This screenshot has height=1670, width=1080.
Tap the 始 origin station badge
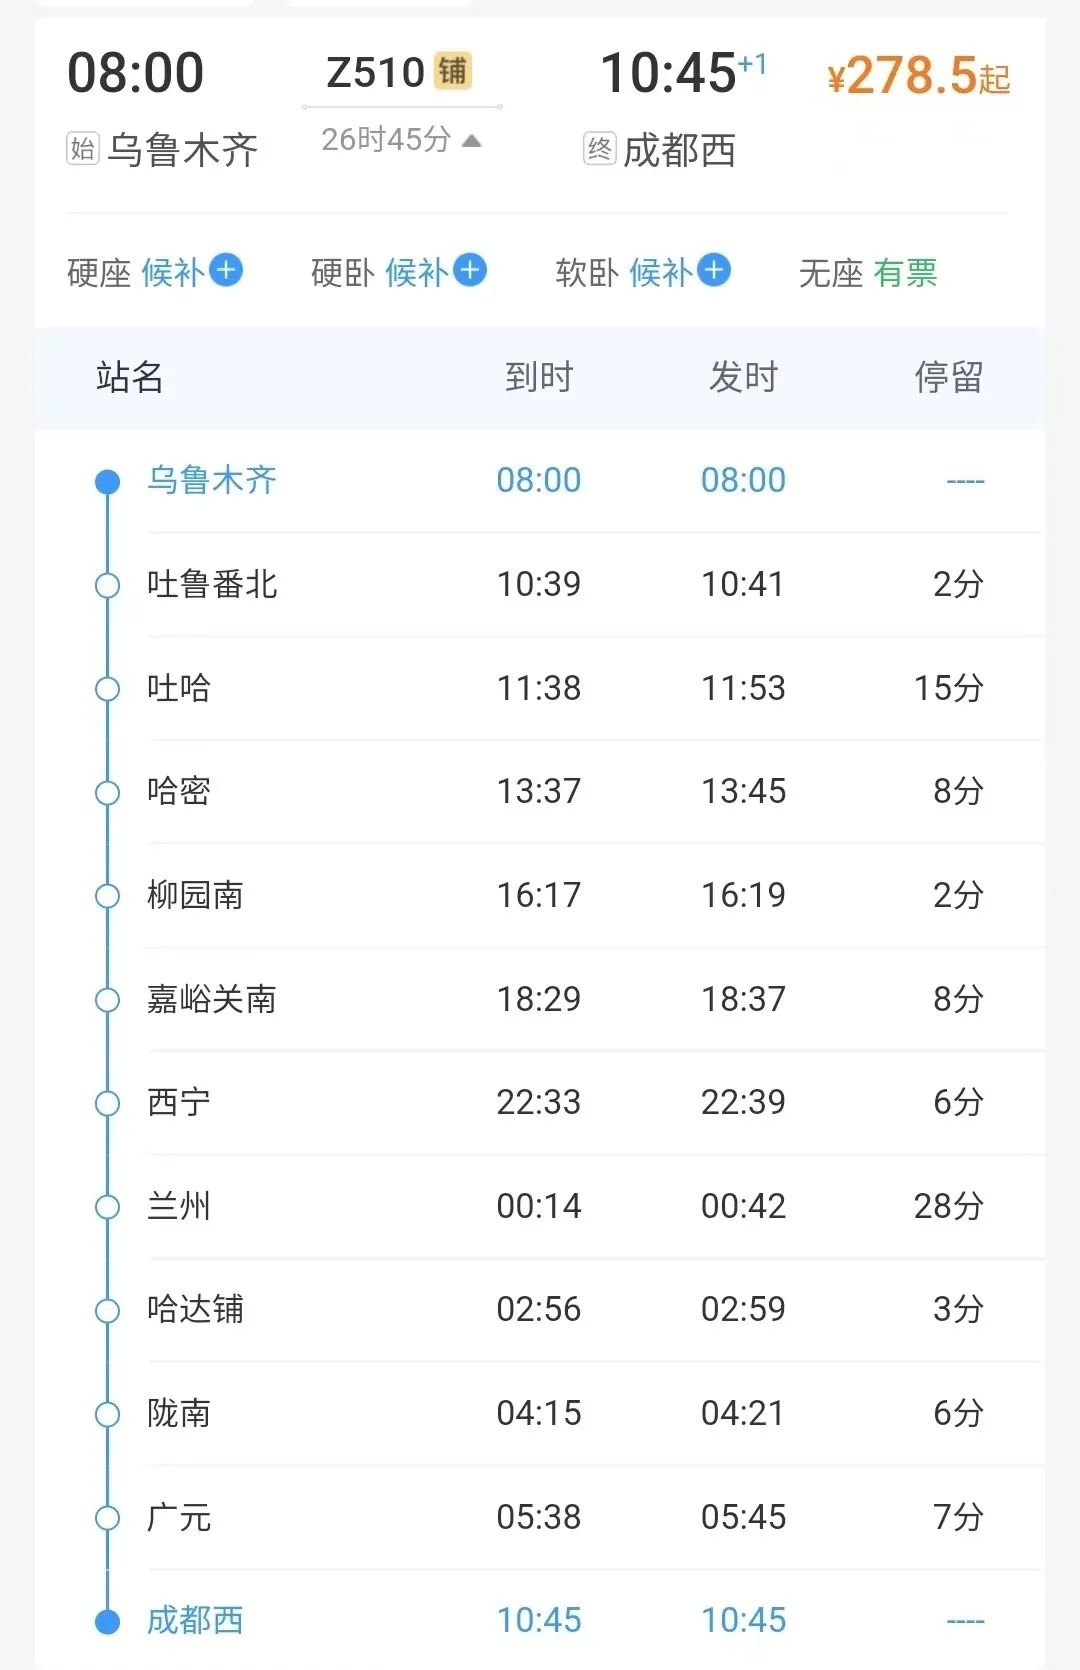(83, 149)
